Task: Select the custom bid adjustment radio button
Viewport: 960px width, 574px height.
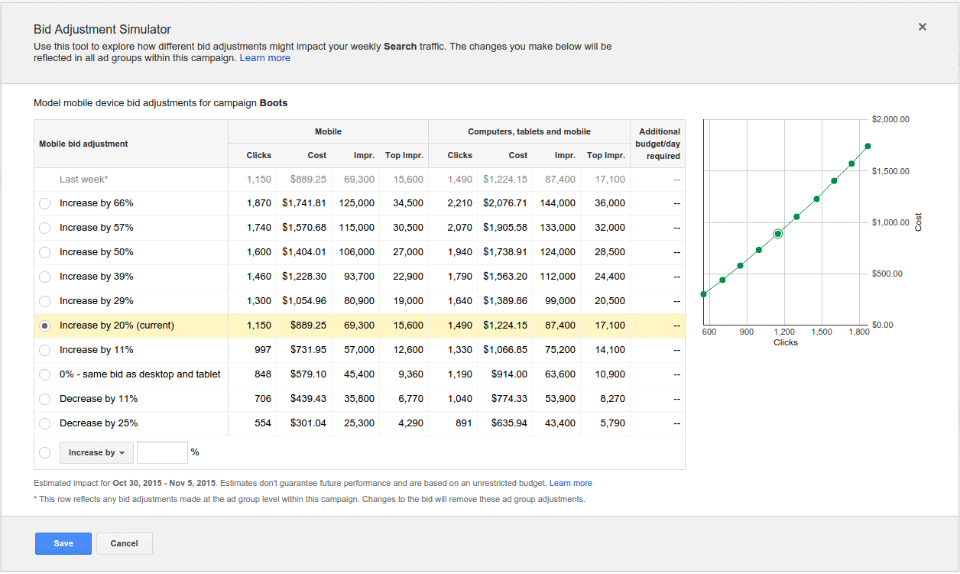Action: pos(45,453)
